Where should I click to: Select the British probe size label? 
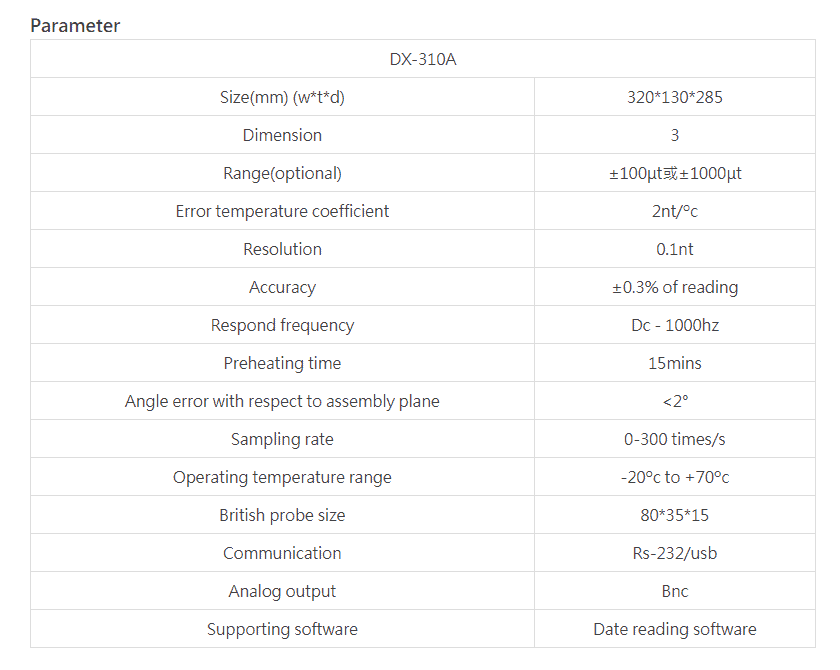point(282,515)
